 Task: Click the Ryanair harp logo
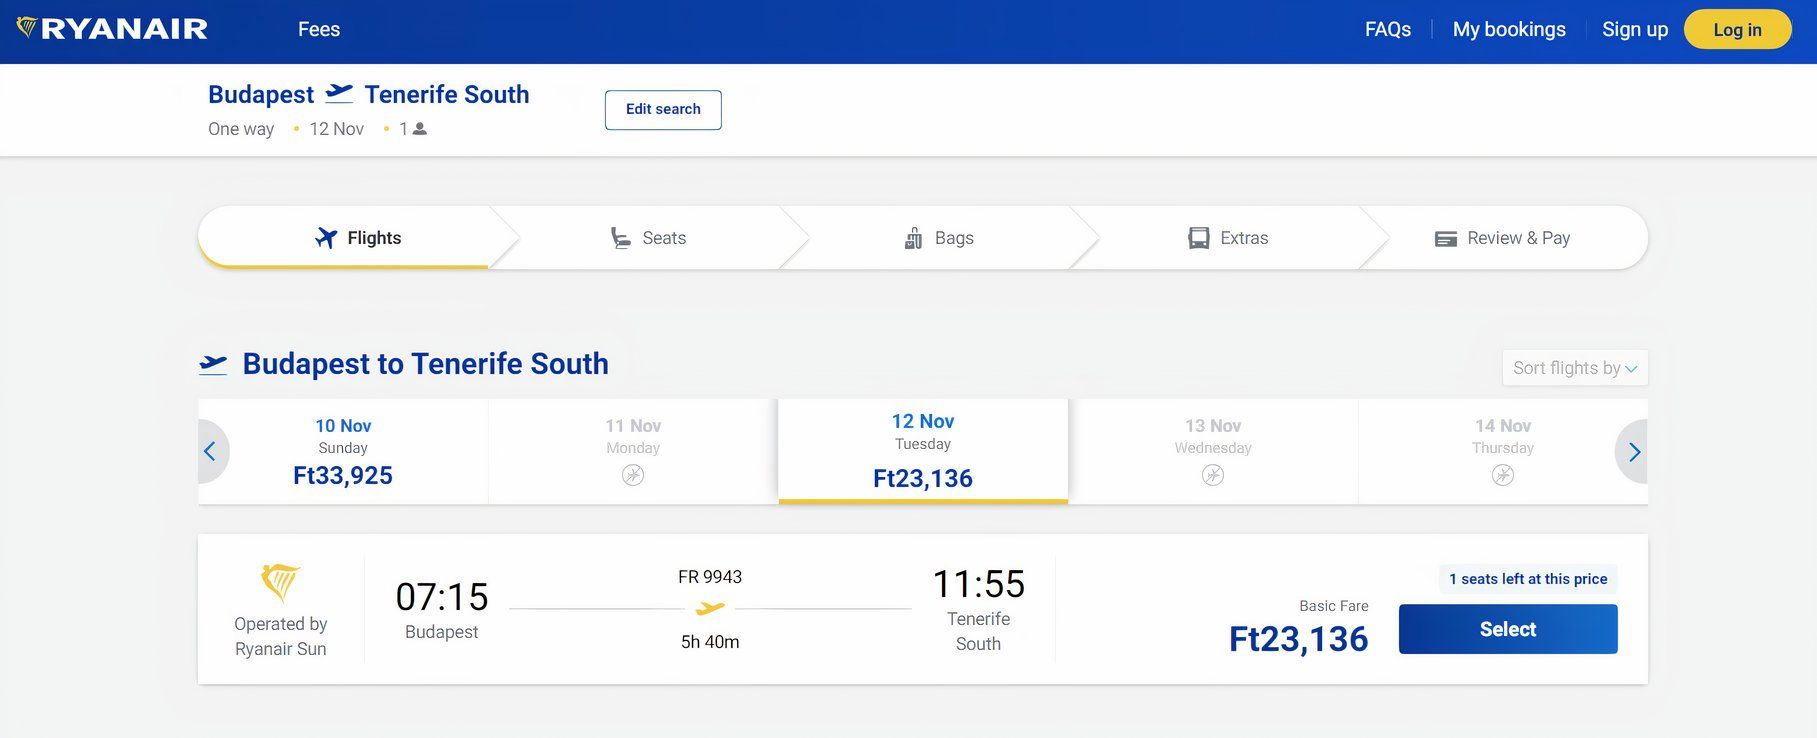tap(27, 28)
